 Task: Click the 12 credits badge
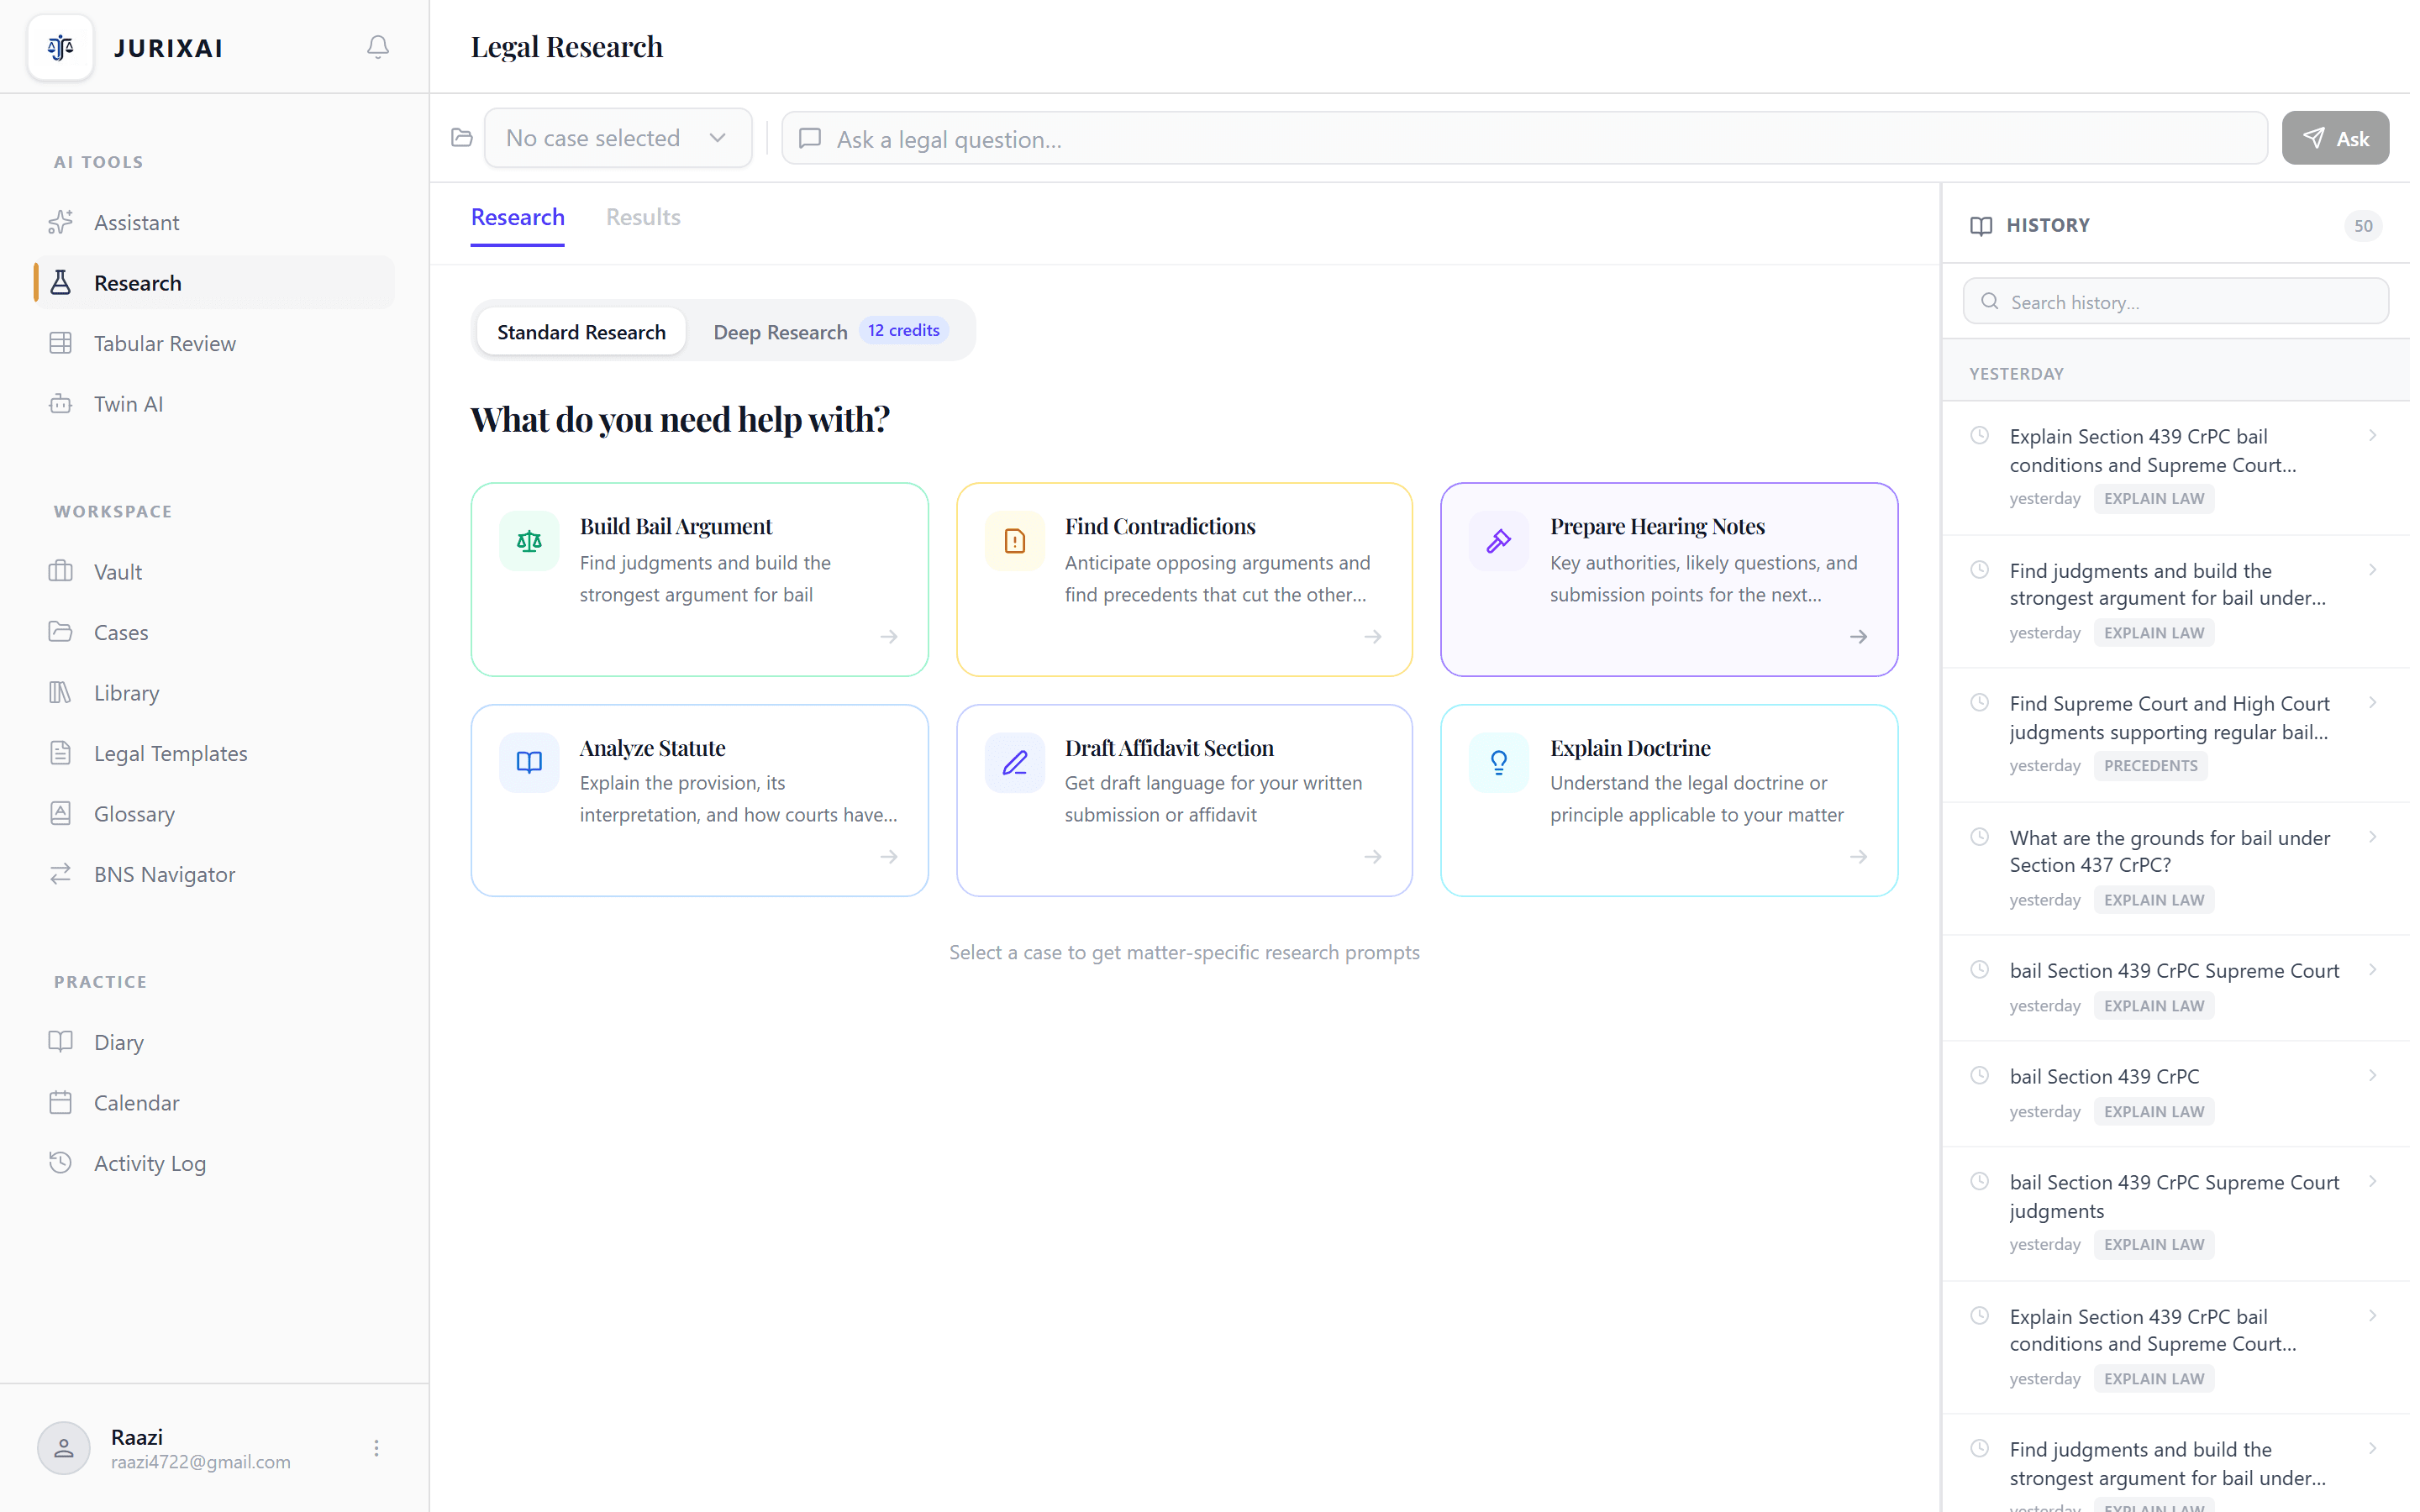point(904,330)
